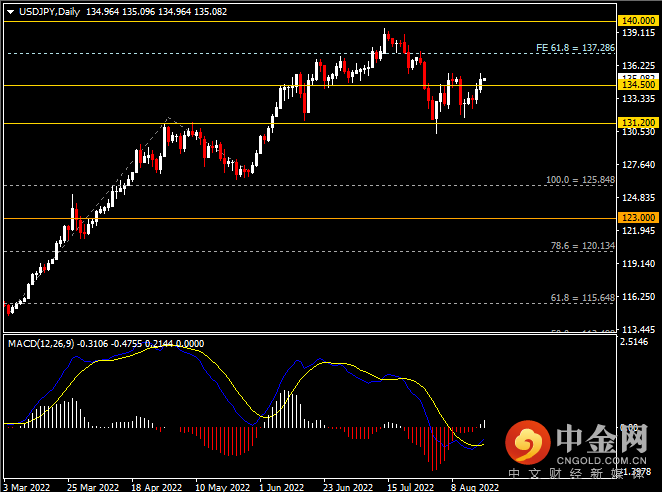
Task: Click the OHLC values 134.964 135.096 134.964 135.082
Action: point(157,12)
